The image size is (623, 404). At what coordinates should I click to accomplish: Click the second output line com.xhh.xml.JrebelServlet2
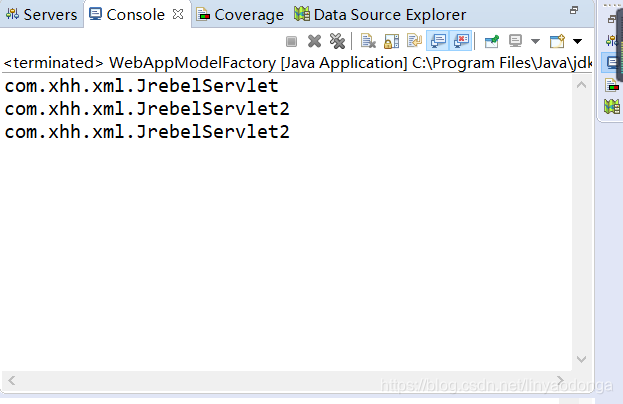(x=147, y=109)
